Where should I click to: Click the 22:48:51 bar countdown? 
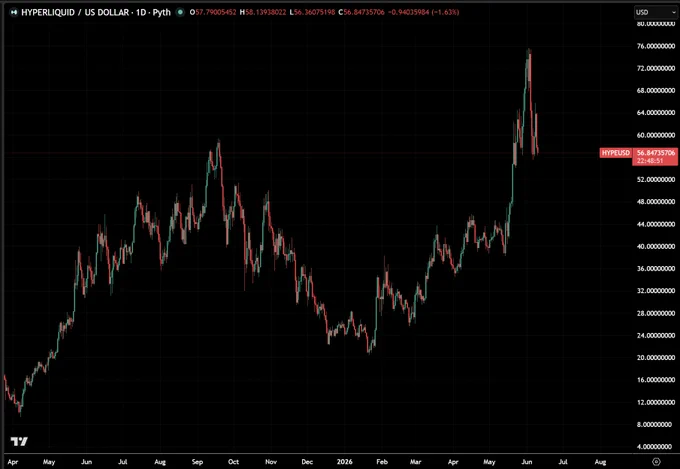pyautogui.click(x=650, y=161)
